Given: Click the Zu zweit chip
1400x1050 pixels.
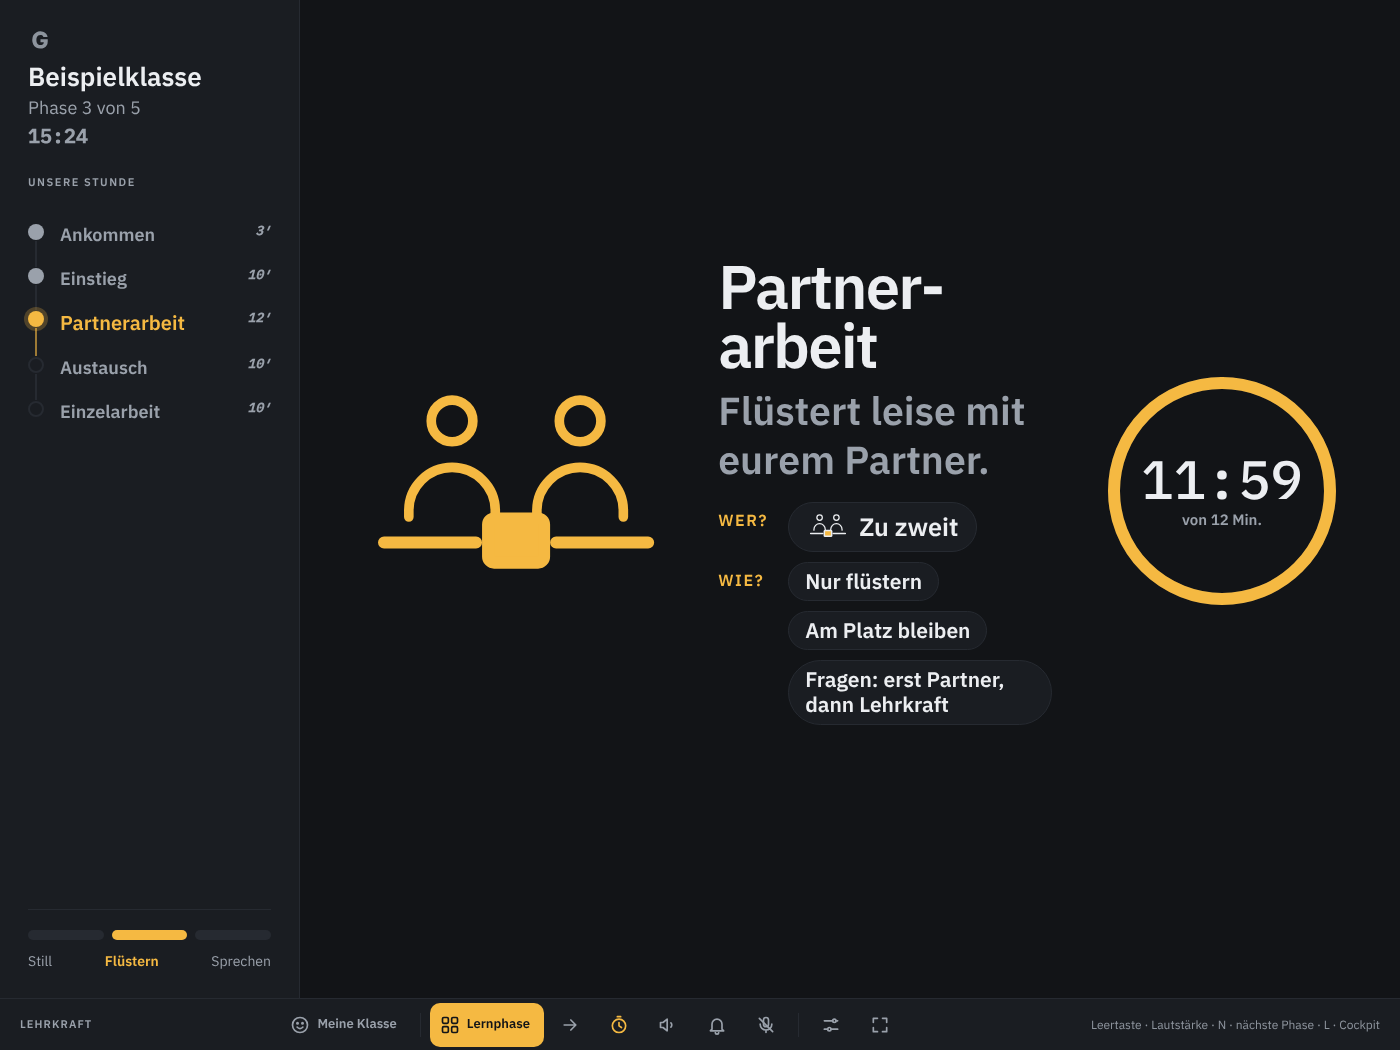Looking at the screenshot, I should [x=882, y=527].
